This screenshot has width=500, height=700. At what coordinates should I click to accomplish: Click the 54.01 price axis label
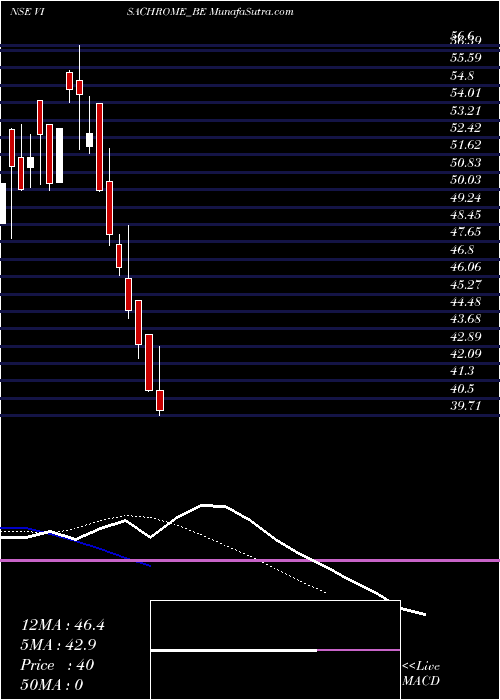tap(465, 93)
